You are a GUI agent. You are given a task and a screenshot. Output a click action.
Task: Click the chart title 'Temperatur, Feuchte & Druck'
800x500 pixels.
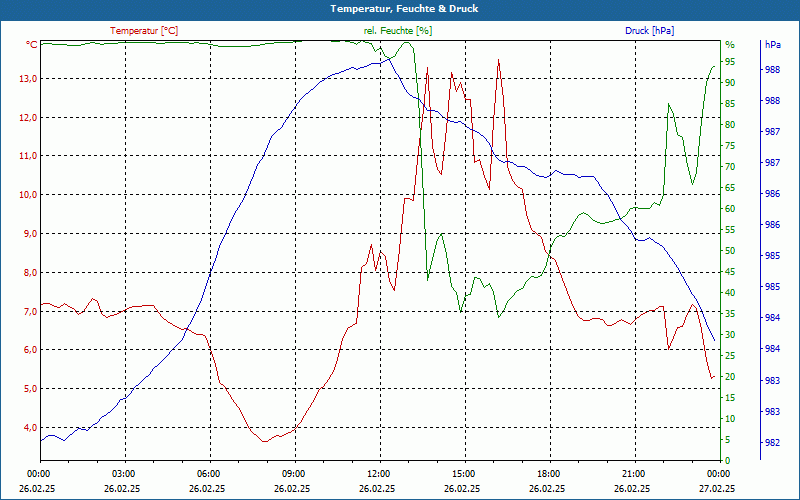tap(404, 9)
